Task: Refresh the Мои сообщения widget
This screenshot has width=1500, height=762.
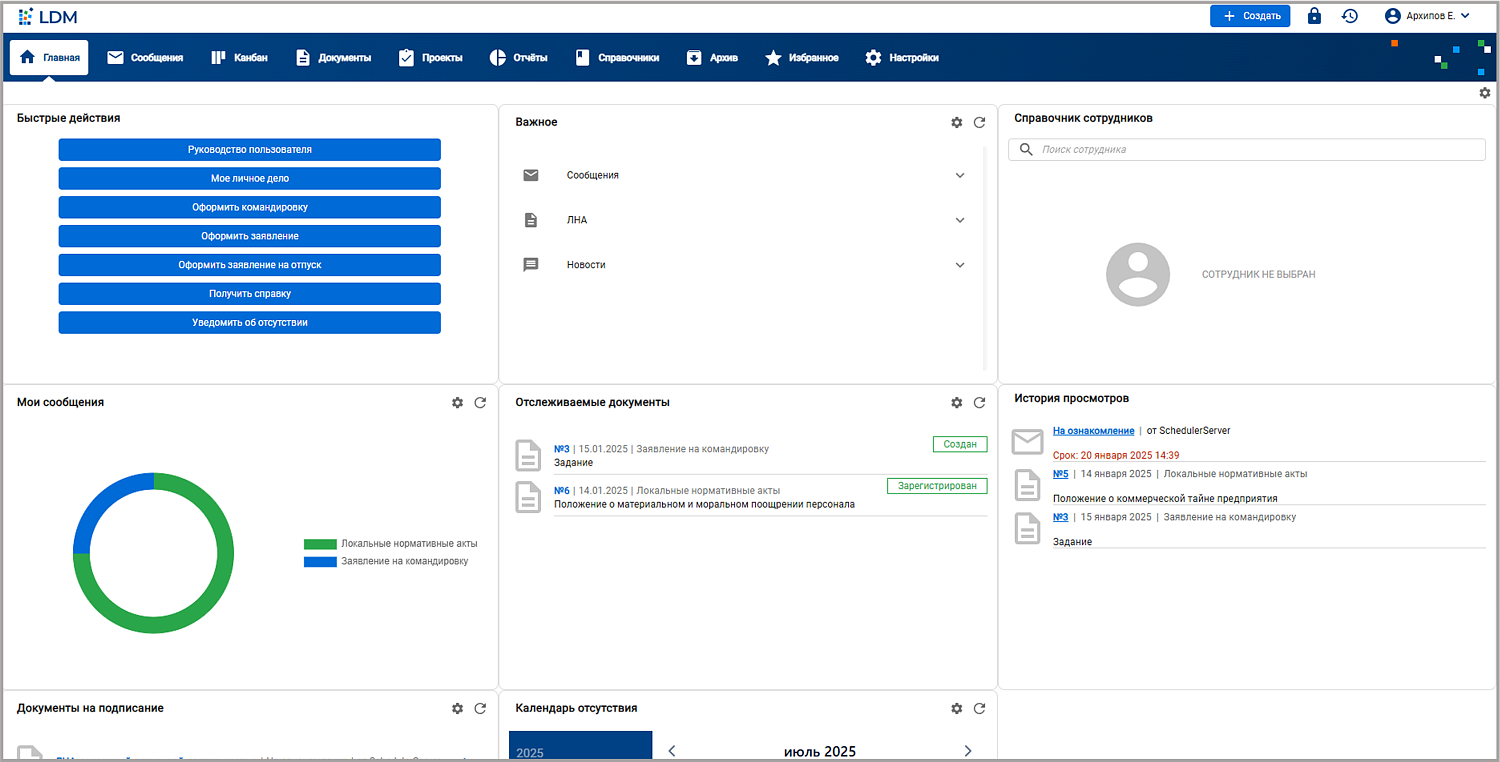Action: tap(480, 402)
